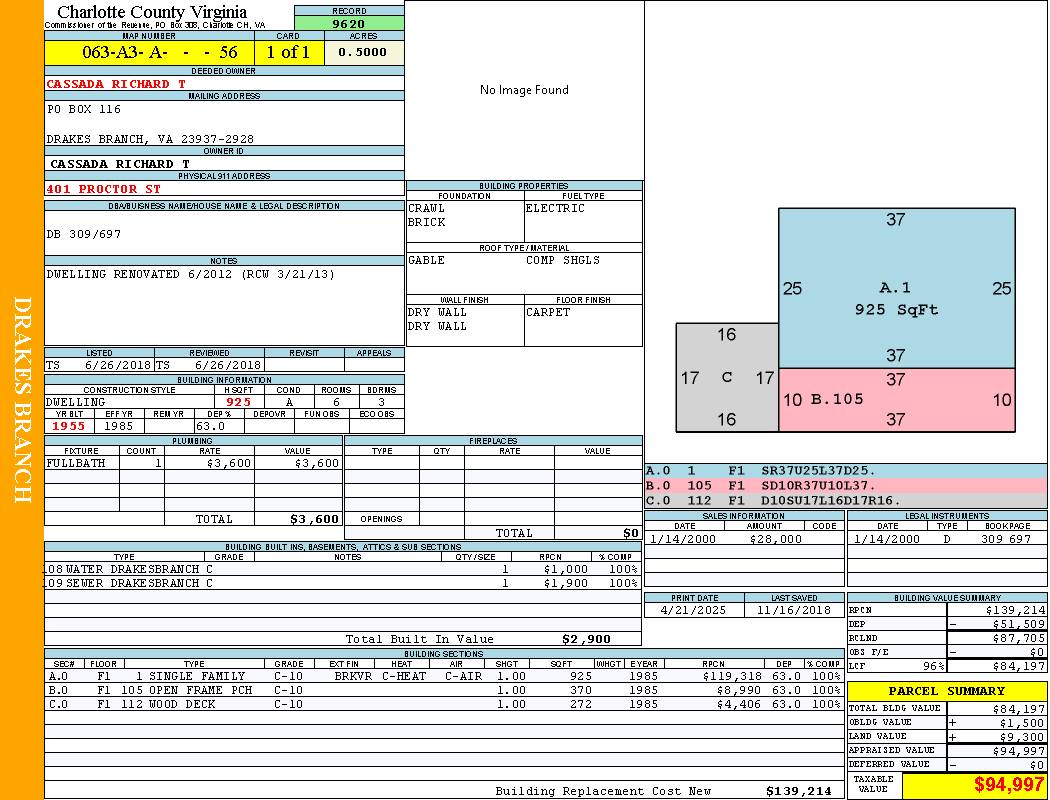1050x800 pixels.
Task: Click the GABLE roof type value
Action: (x=426, y=260)
